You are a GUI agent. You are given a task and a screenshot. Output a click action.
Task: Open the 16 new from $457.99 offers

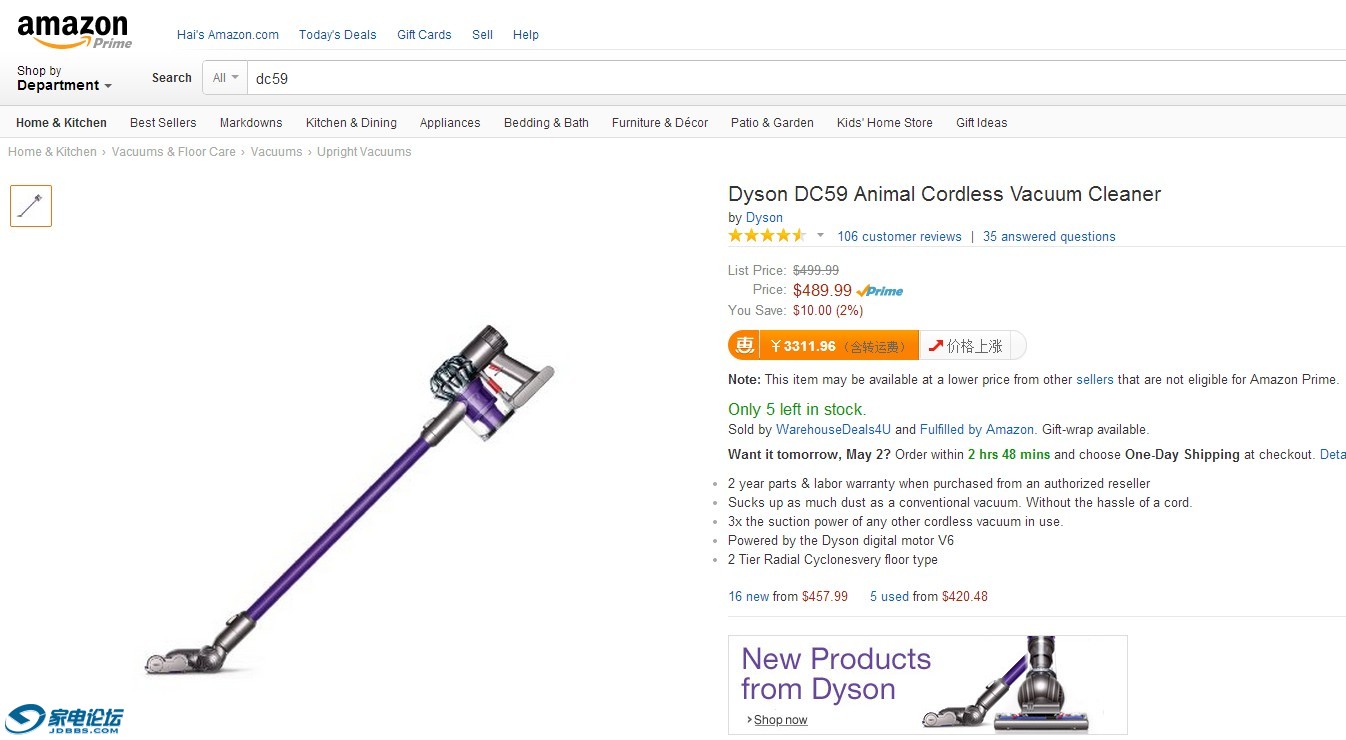[x=786, y=595]
